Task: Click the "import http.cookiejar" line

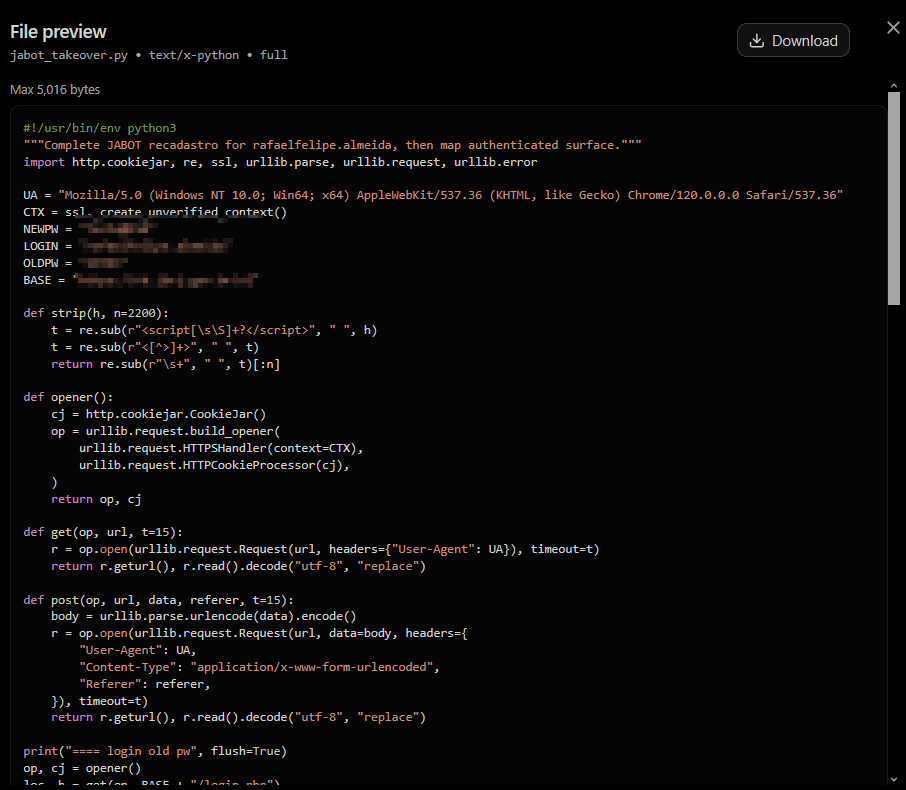Action: point(280,162)
